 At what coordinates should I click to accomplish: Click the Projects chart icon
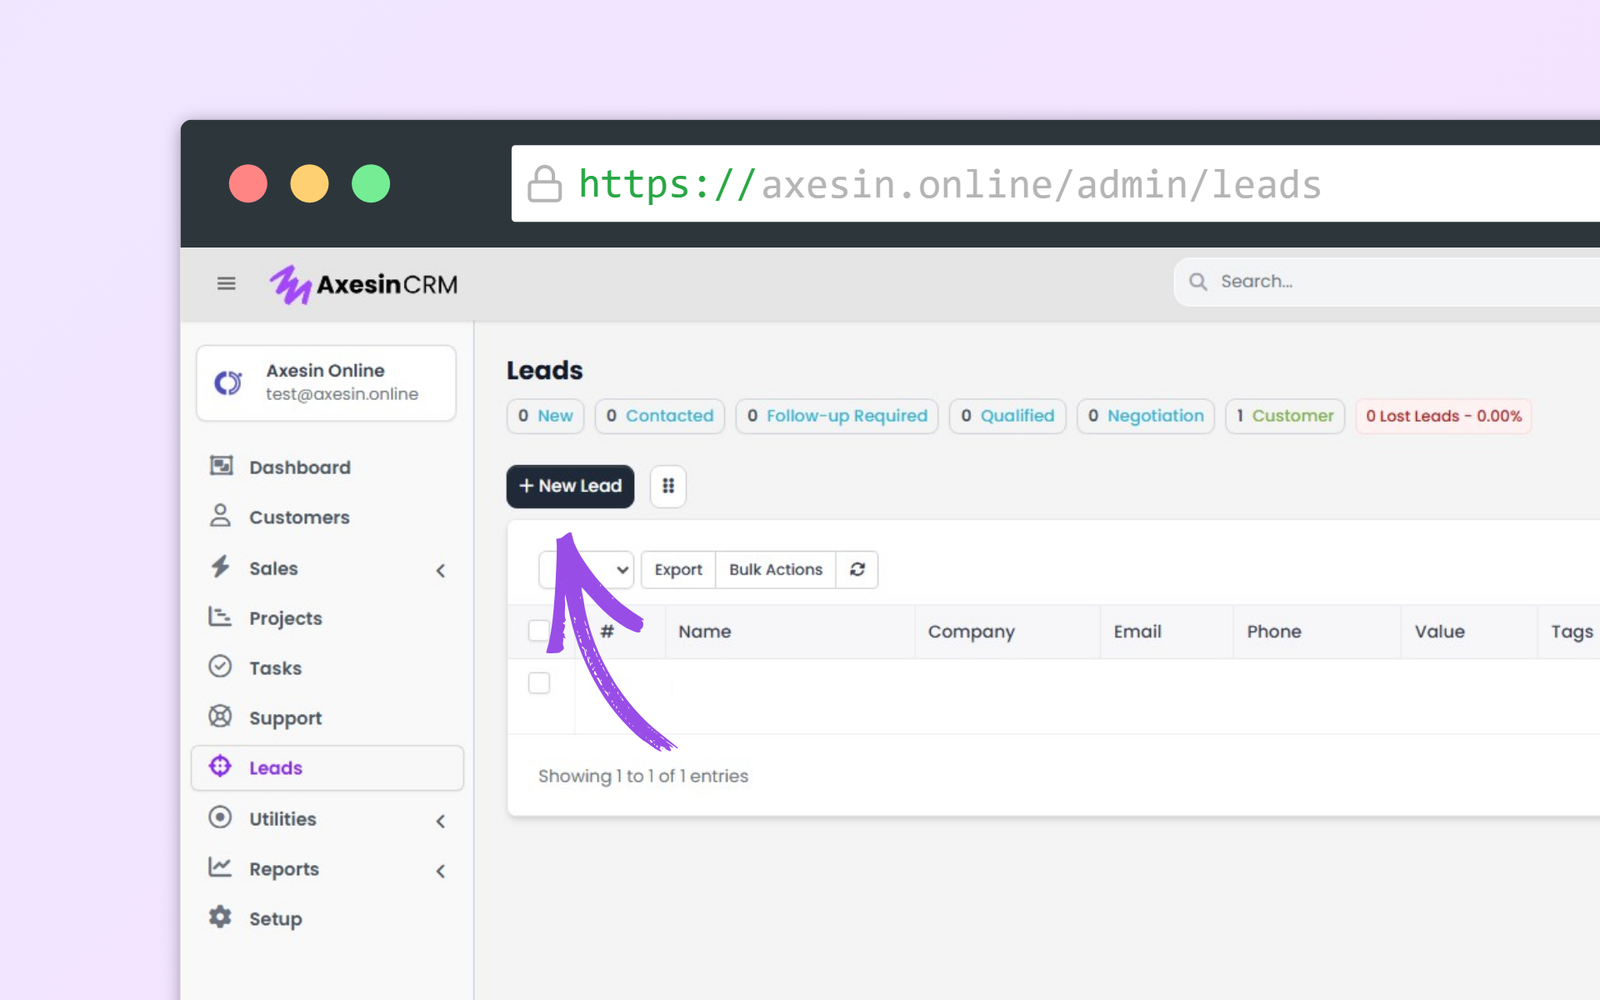click(x=220, y=616)
